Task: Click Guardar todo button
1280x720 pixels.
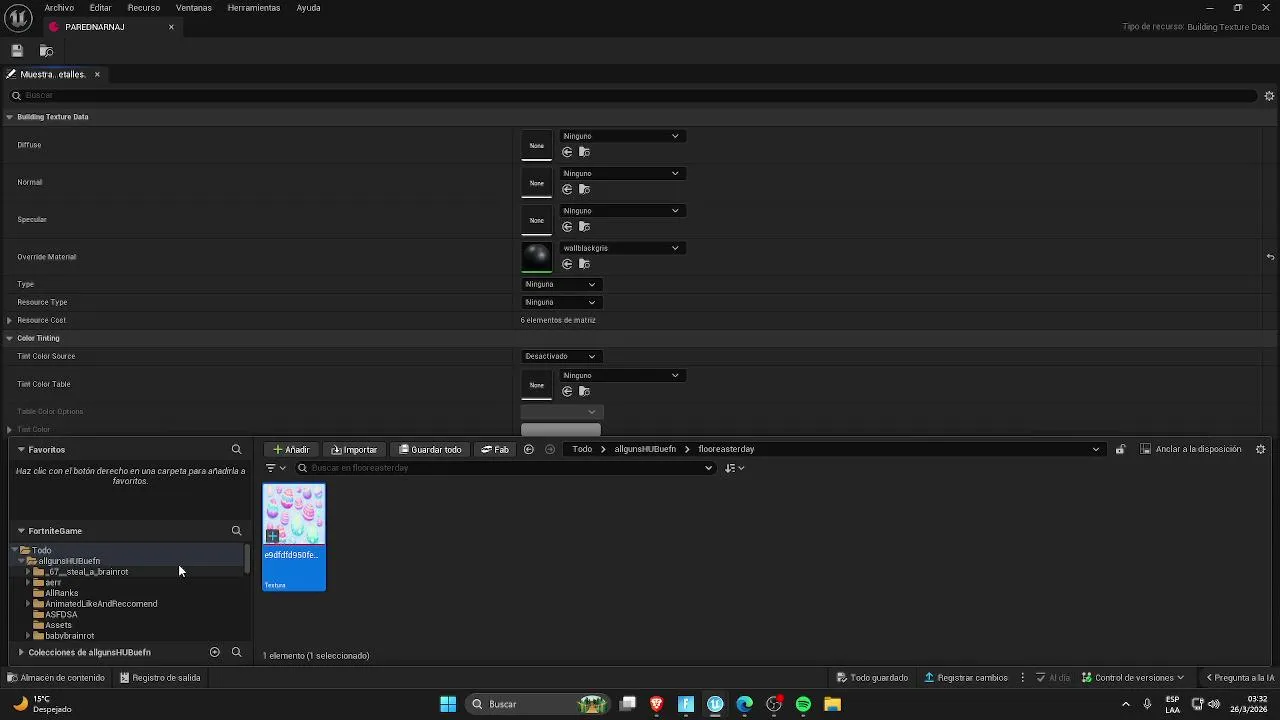Action: [x=431, y=449]
